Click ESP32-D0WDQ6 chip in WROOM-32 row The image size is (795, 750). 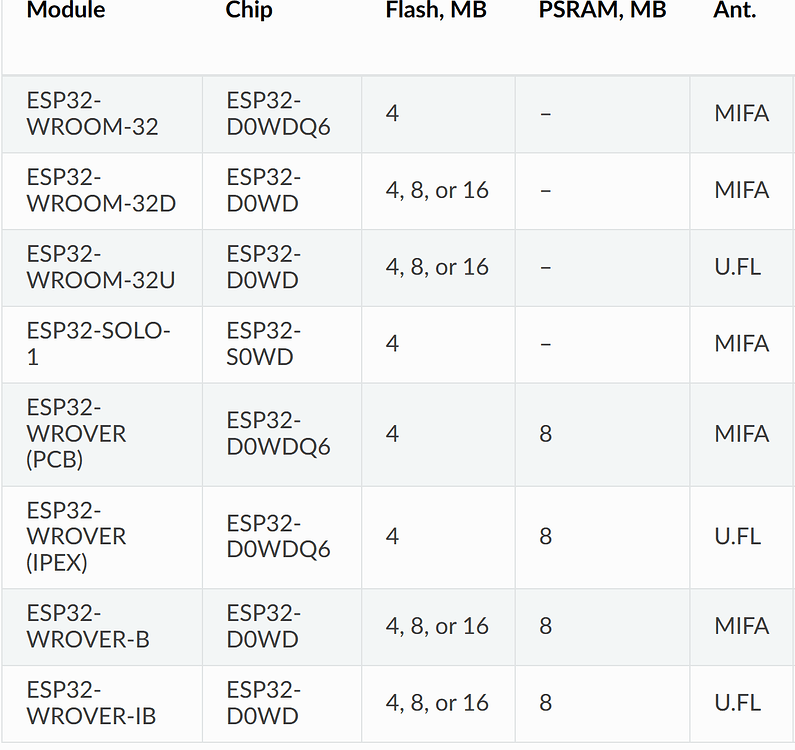pos(282,114)
